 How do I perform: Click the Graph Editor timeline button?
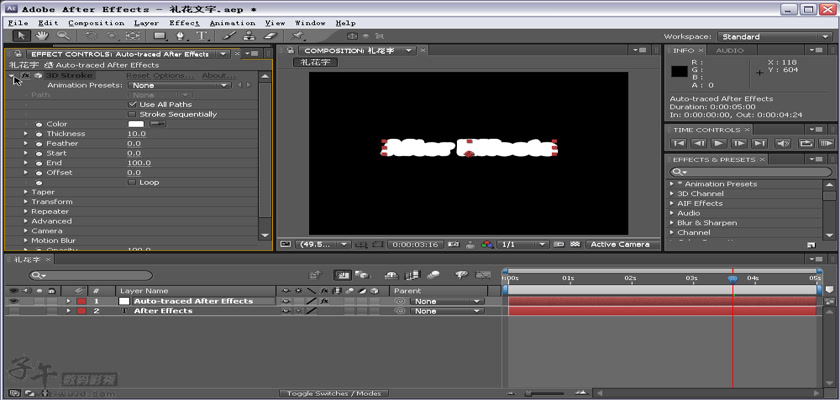(x=483, y=275)
